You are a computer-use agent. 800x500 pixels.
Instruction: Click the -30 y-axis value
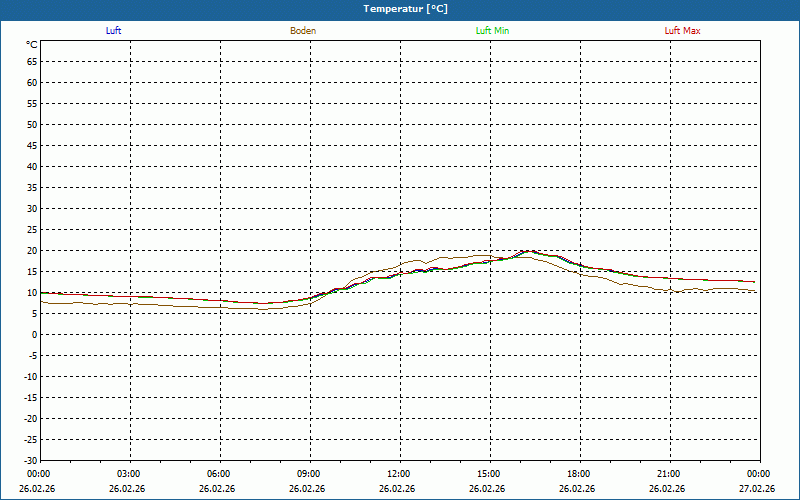31,460
